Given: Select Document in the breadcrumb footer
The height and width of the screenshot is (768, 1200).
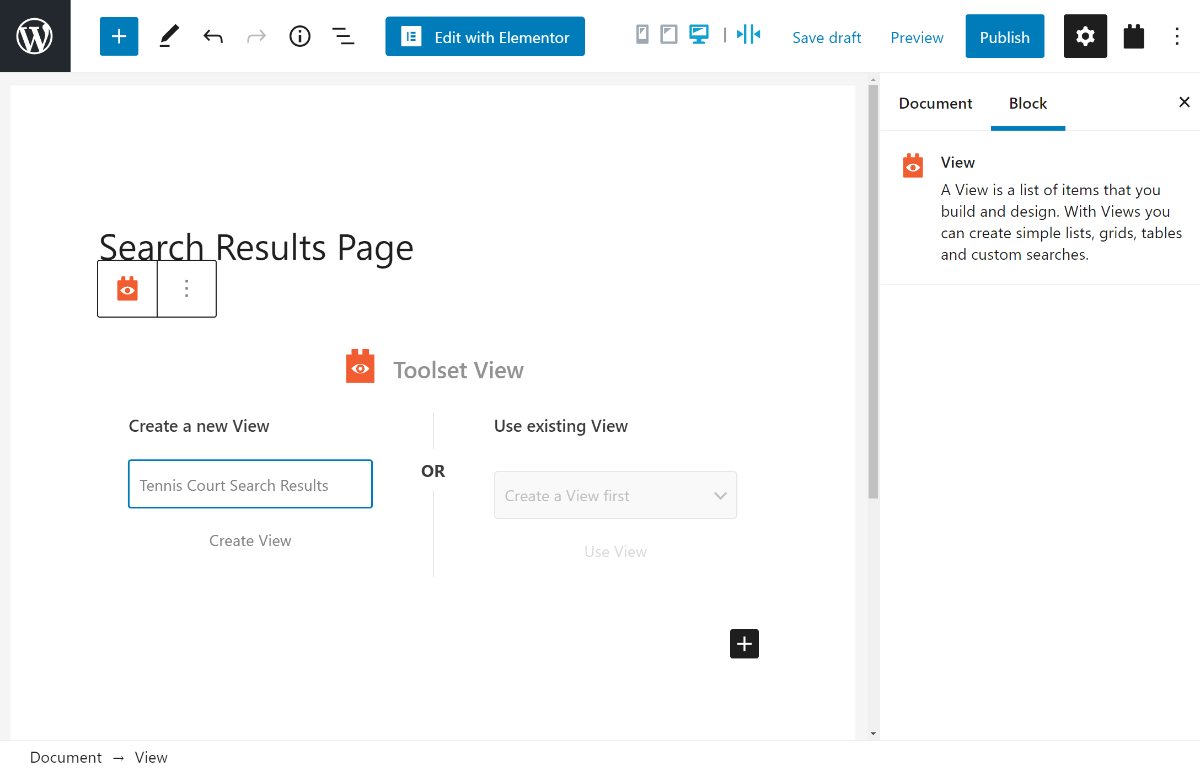Looking at the screenshot, I should [x=66, y=757].
